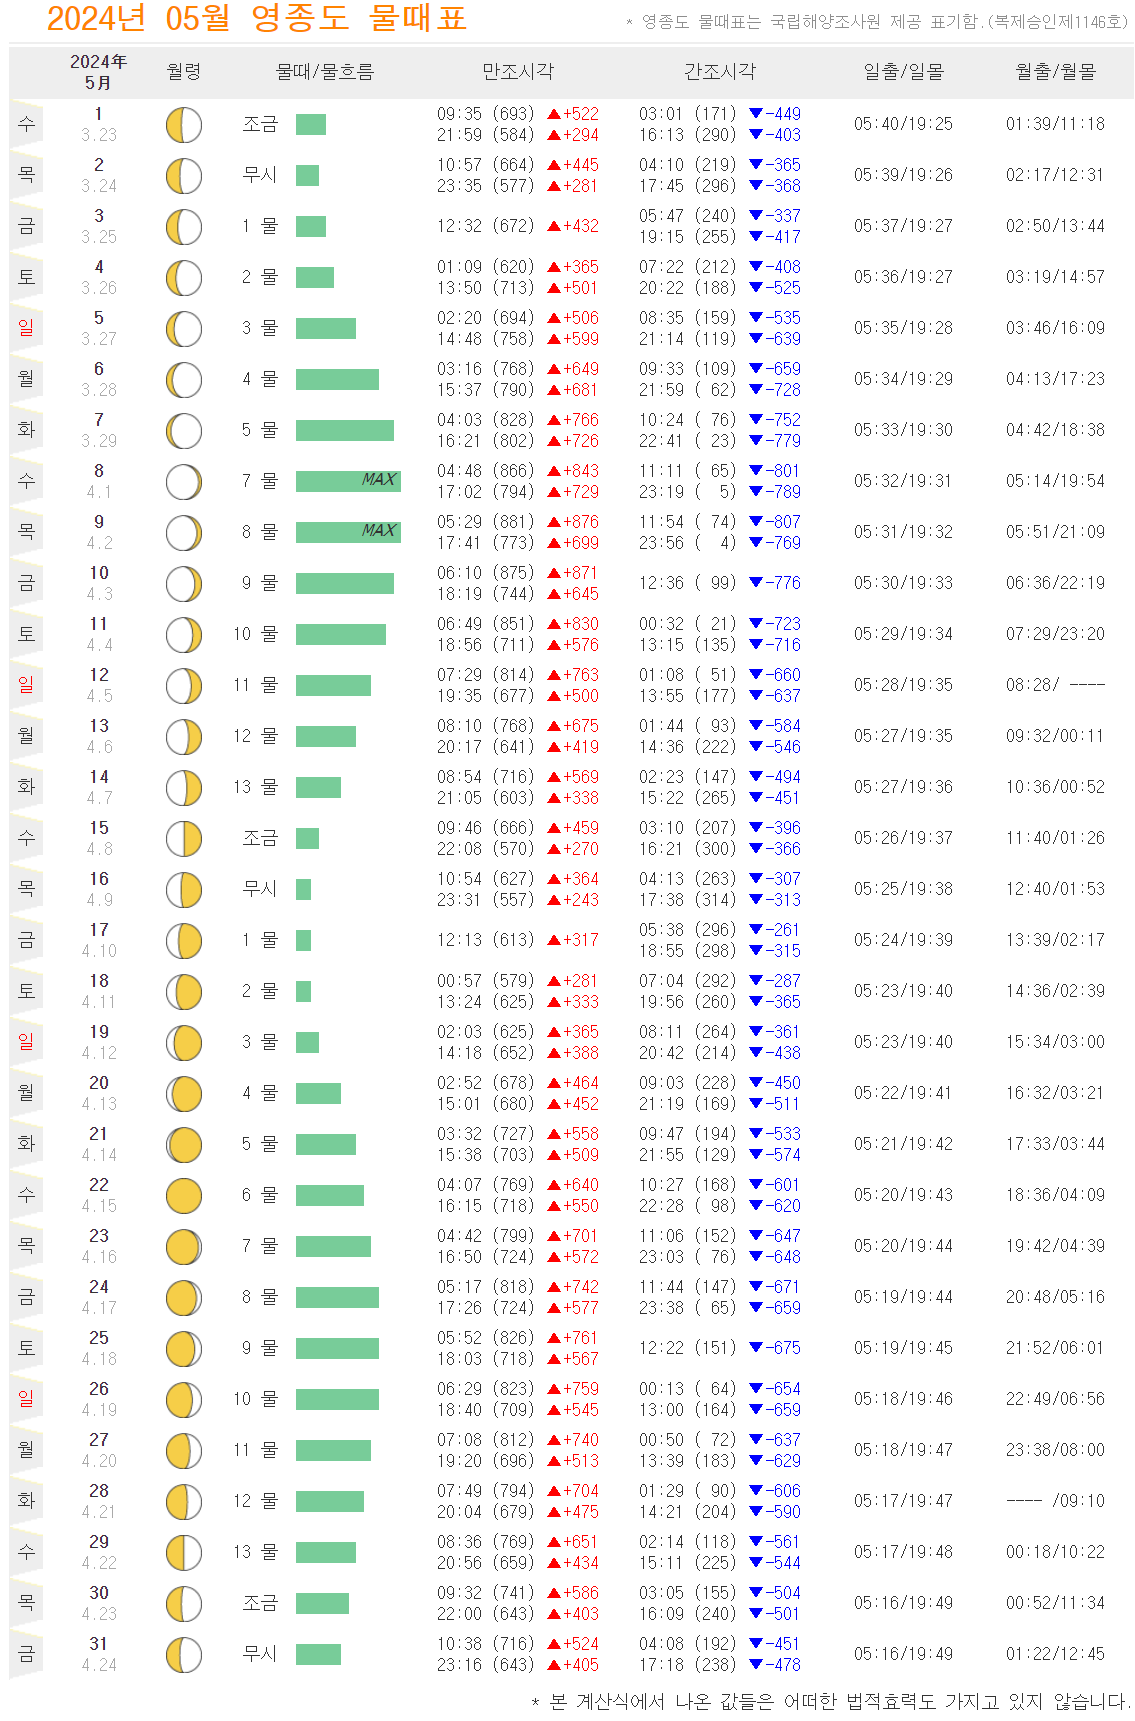Click the low tide entry 12:36 ( 99)
The image size is (1135, 1721).
click(688, 583)
